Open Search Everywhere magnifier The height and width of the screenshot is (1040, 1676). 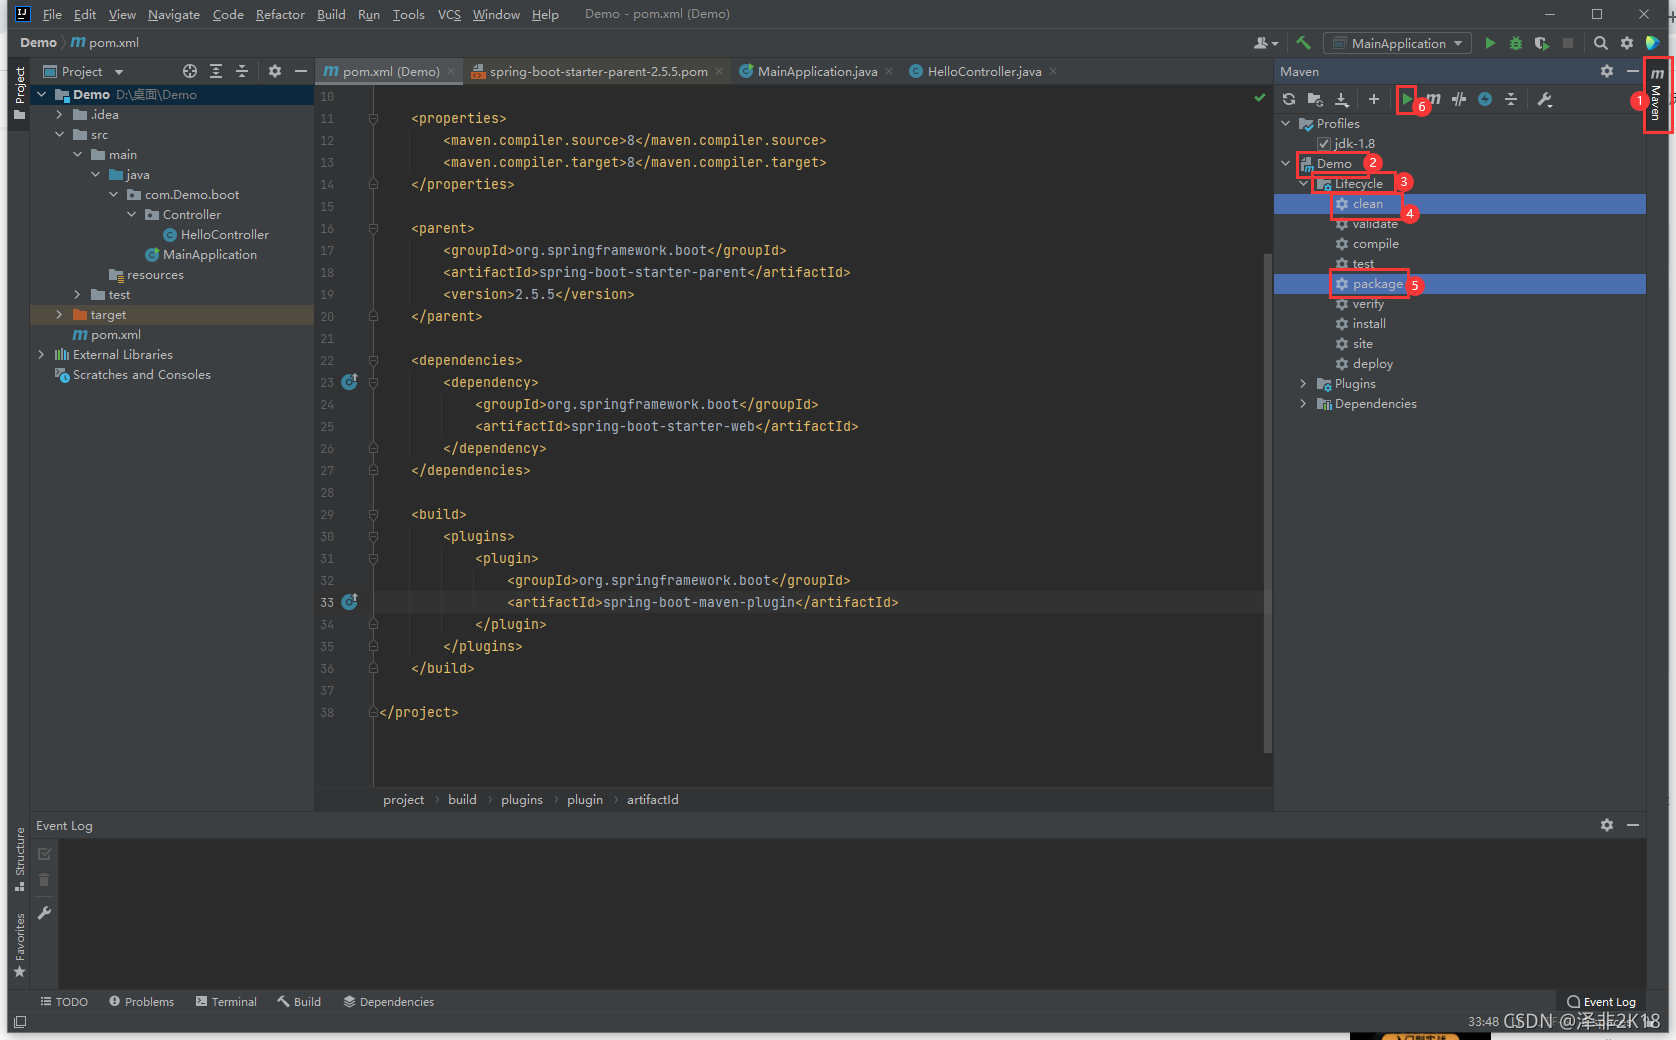[x=1601, y=43]
